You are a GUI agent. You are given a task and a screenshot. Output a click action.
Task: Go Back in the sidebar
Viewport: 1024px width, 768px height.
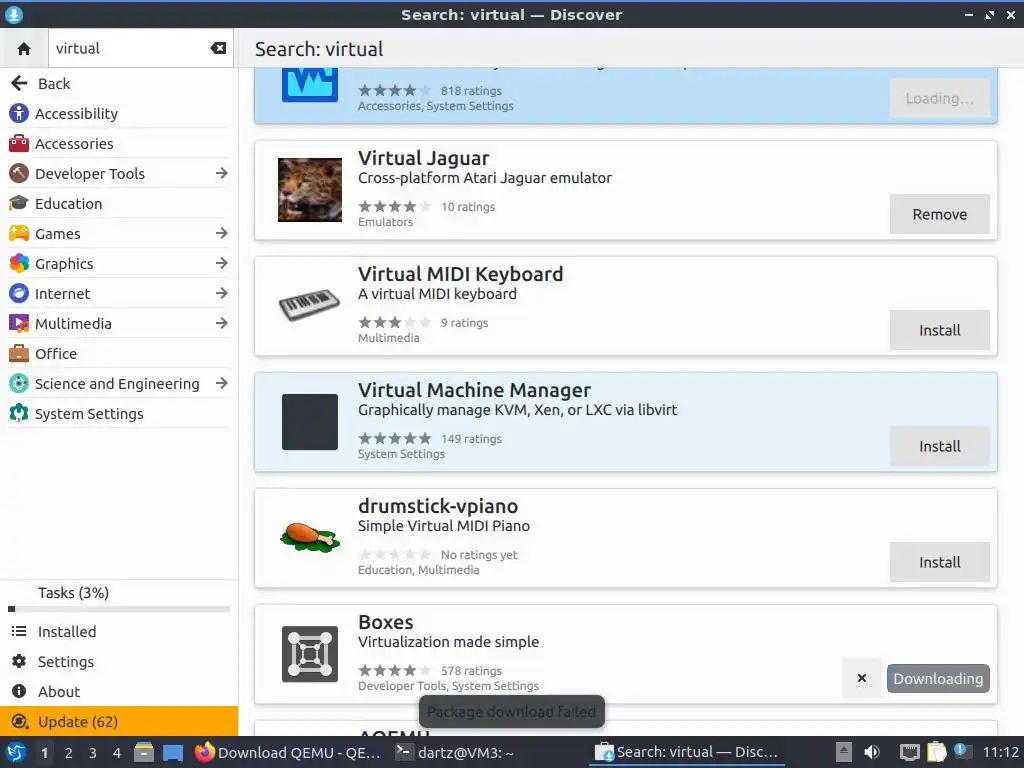click(x=119, y=84)
